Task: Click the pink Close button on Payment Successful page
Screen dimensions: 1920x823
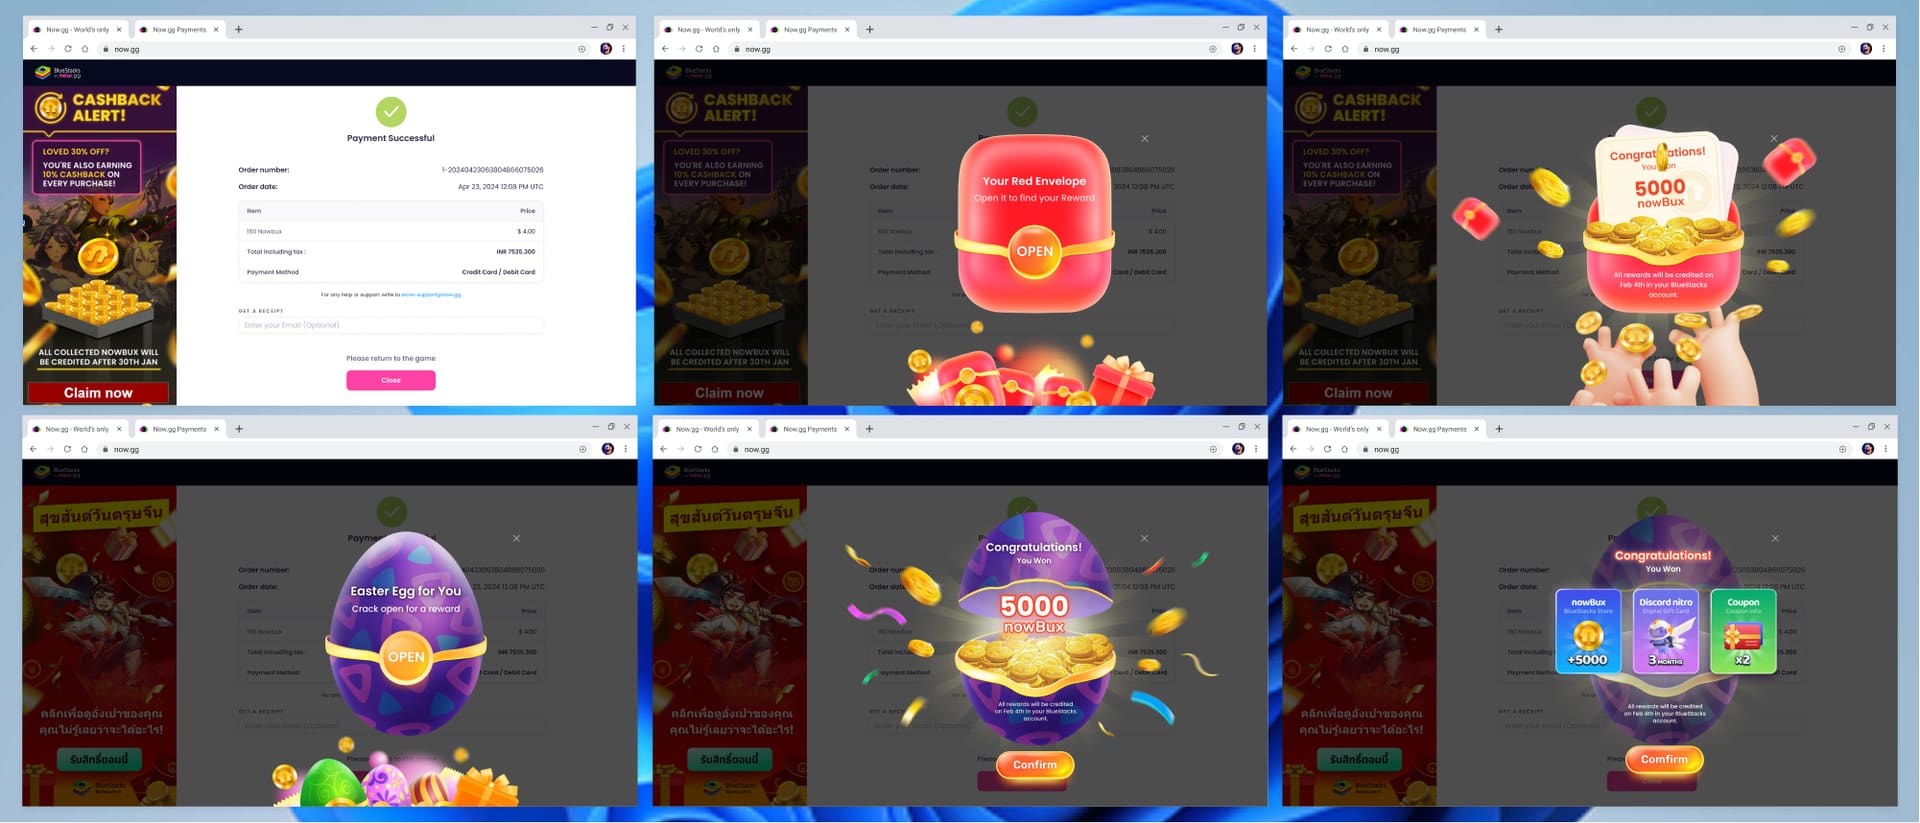Action: (391, 380)
